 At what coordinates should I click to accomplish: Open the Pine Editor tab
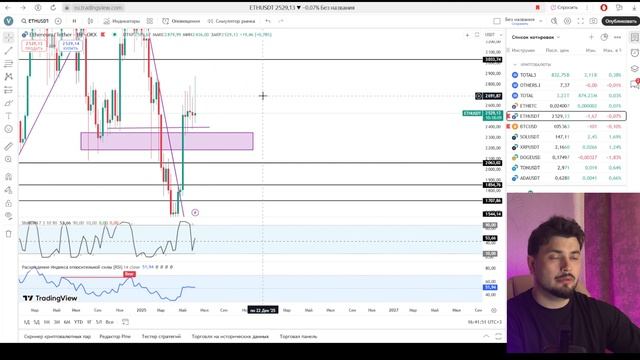pos(115,337)
